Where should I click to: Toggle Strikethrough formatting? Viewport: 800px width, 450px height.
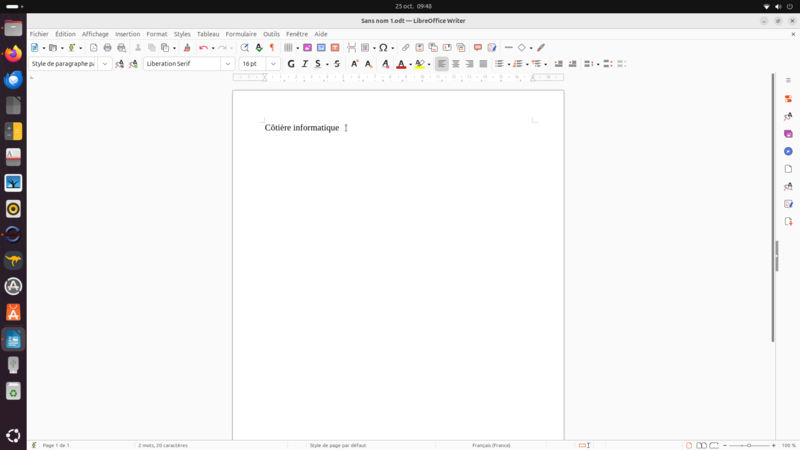click(337, 64)
